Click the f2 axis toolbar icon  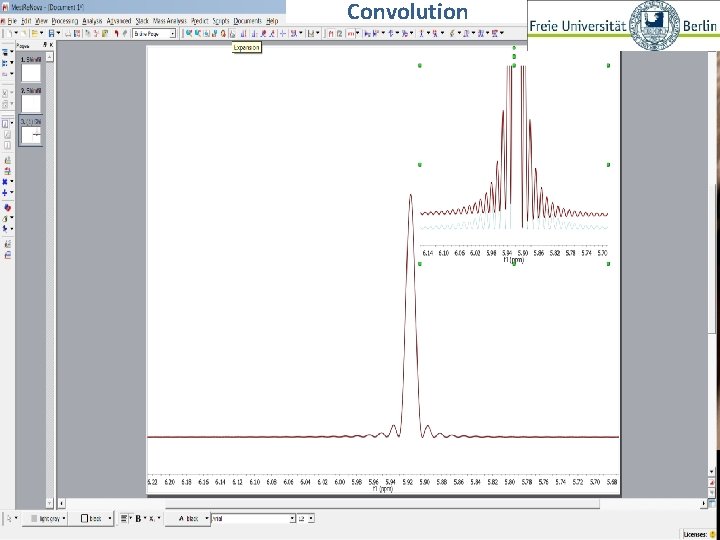[339, 33]
